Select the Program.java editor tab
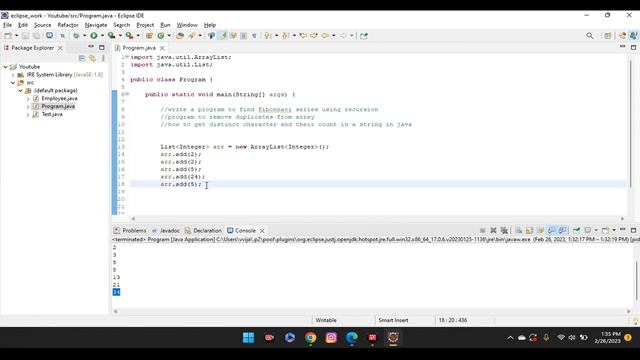Screen dimensions: 640x360 tap(139, 48)
